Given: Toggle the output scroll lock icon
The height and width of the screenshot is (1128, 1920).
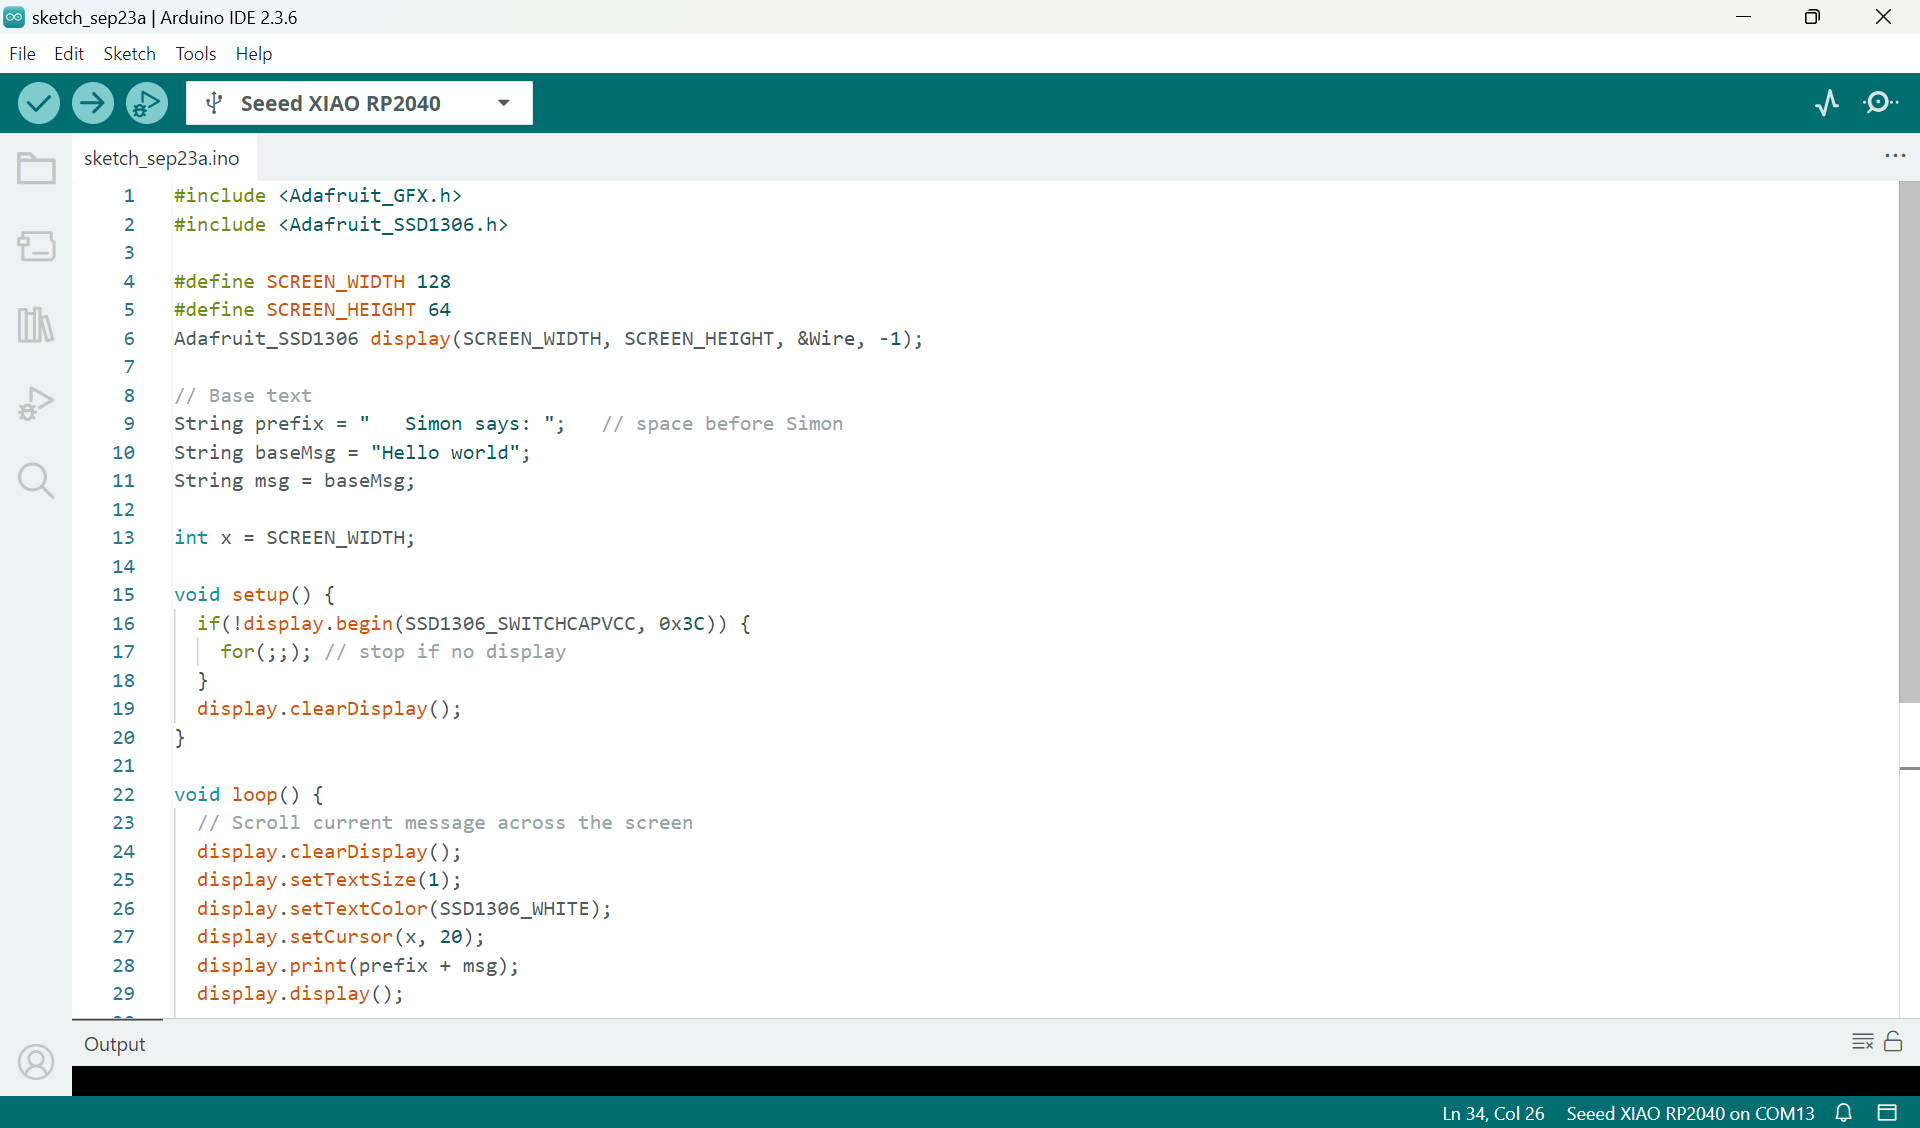Looking at the screenshot, I should click(x=1893, y=1042).
